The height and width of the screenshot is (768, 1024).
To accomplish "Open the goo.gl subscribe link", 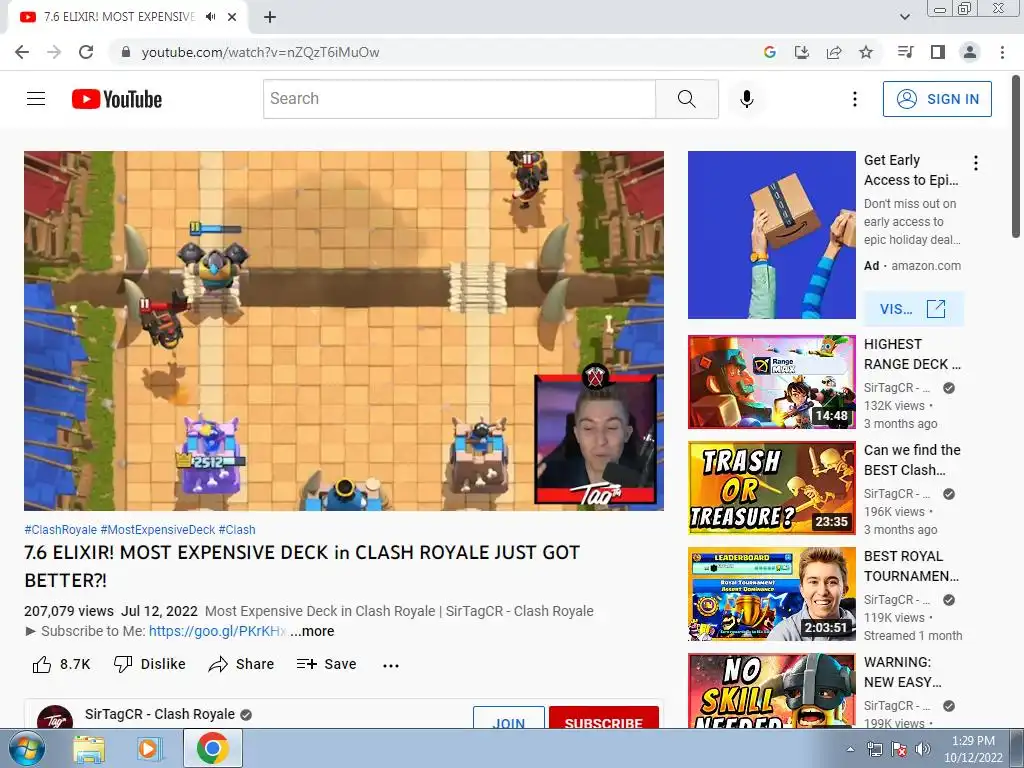I will click(217, 632).
